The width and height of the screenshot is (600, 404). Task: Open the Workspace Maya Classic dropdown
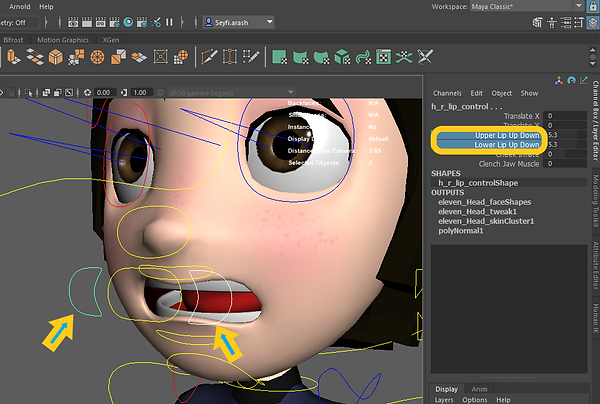click(526, 7)
